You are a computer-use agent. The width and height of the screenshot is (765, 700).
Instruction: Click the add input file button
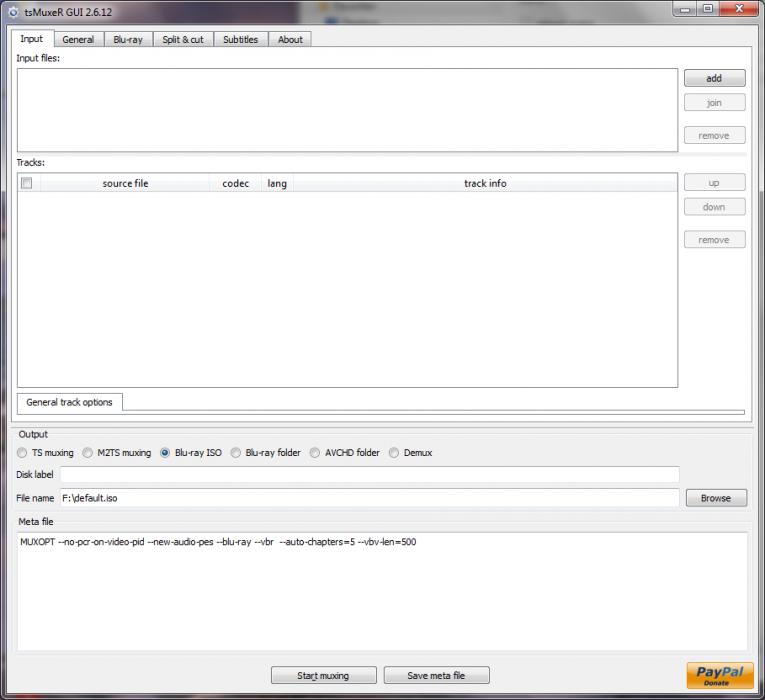[714, 78]
